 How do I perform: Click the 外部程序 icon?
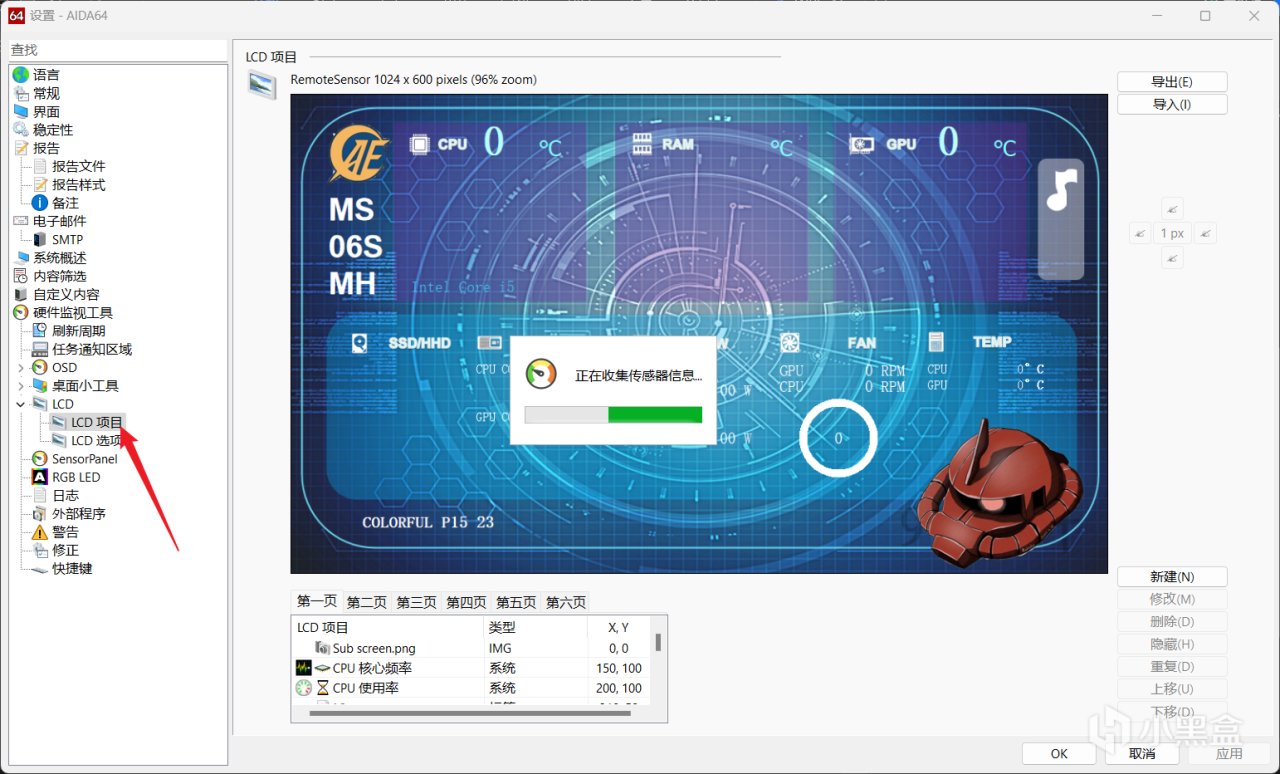(x=40, y=514)
